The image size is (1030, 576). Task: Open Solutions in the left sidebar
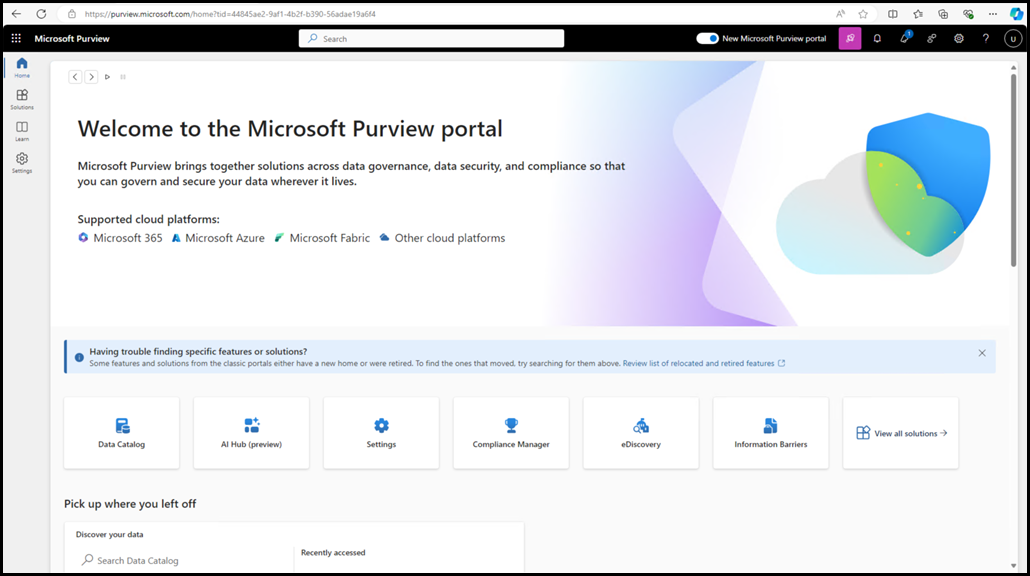[x=22, y=99]
